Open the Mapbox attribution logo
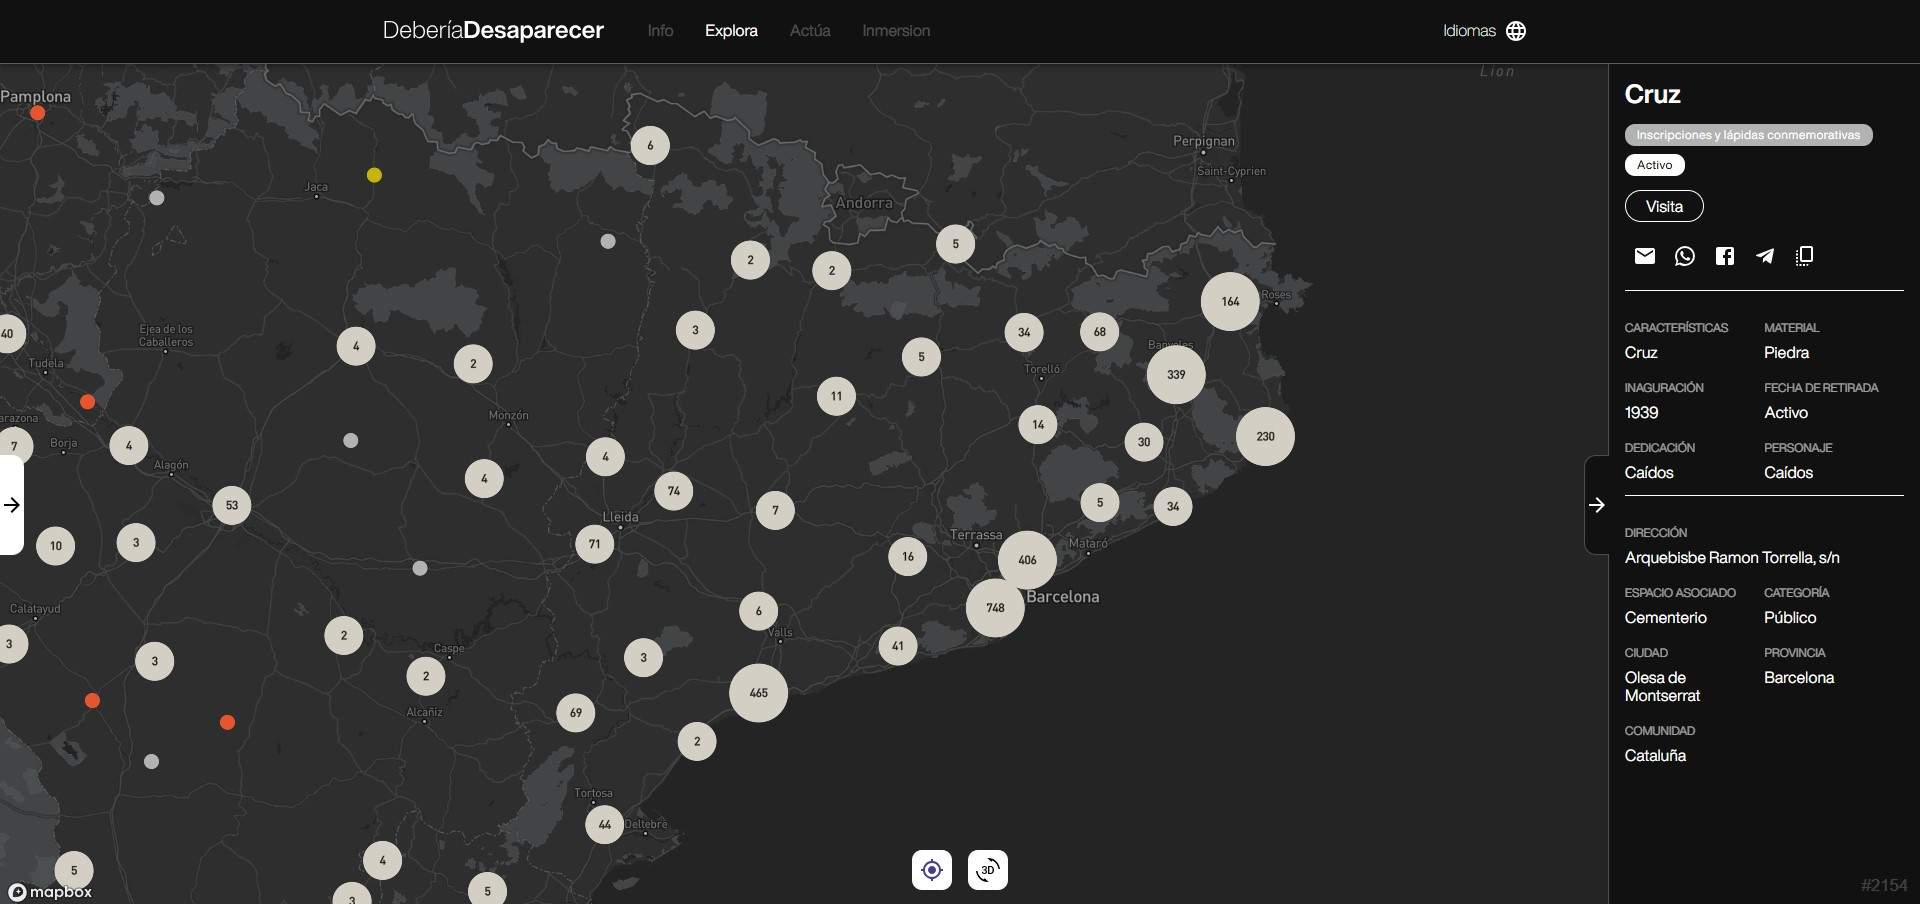 (x=50, y=892)
